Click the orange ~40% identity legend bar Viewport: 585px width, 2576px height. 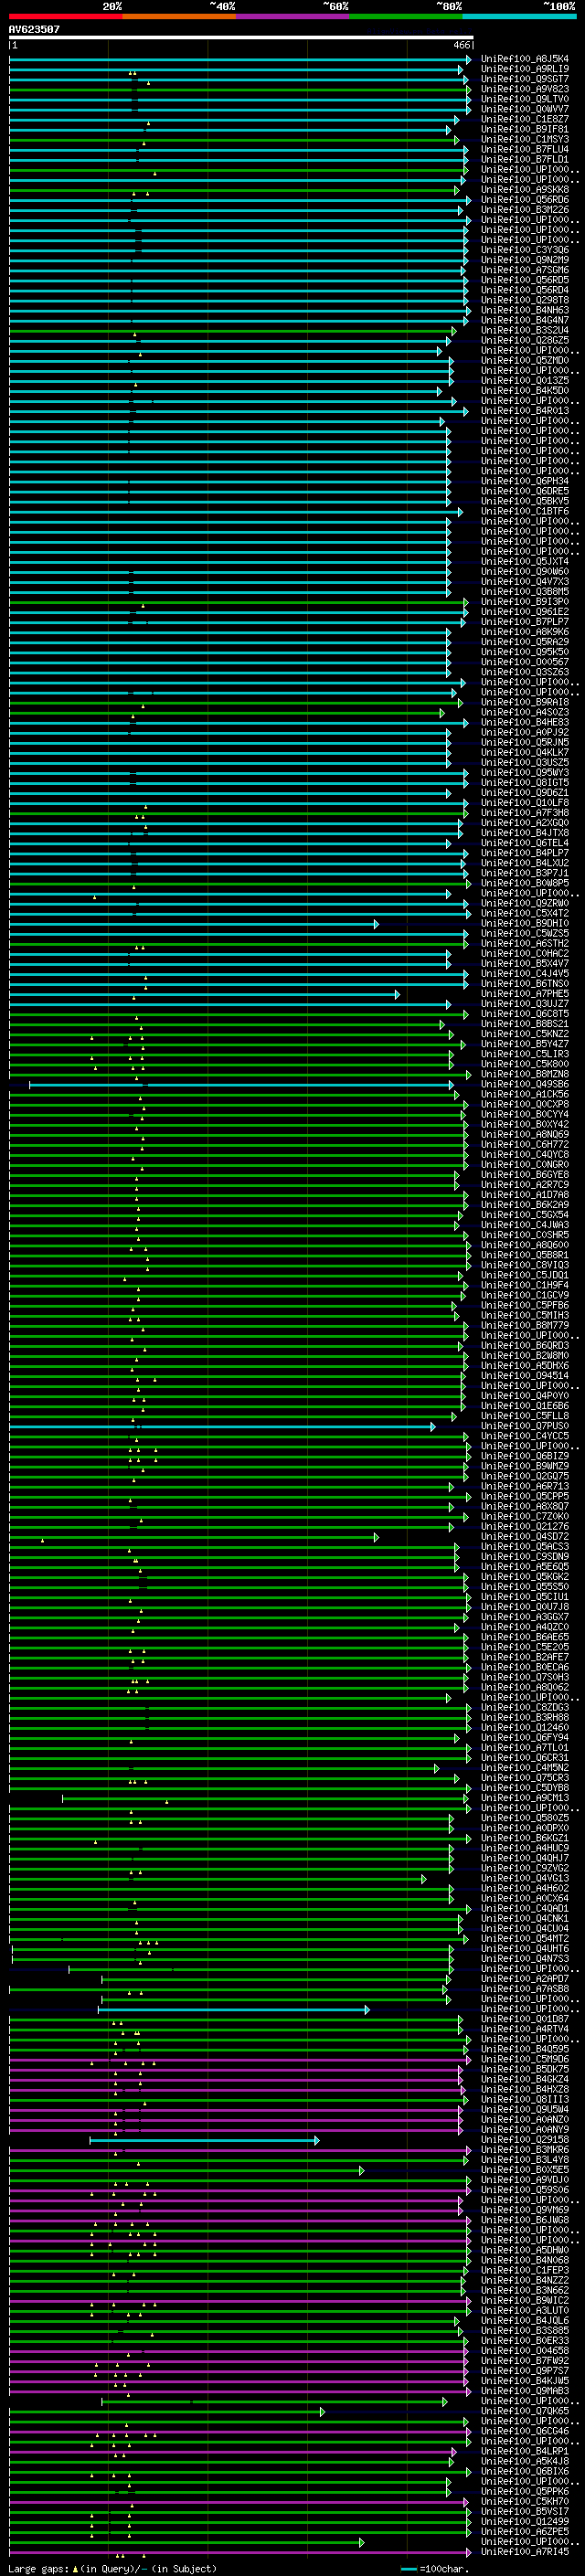[178, 16]
